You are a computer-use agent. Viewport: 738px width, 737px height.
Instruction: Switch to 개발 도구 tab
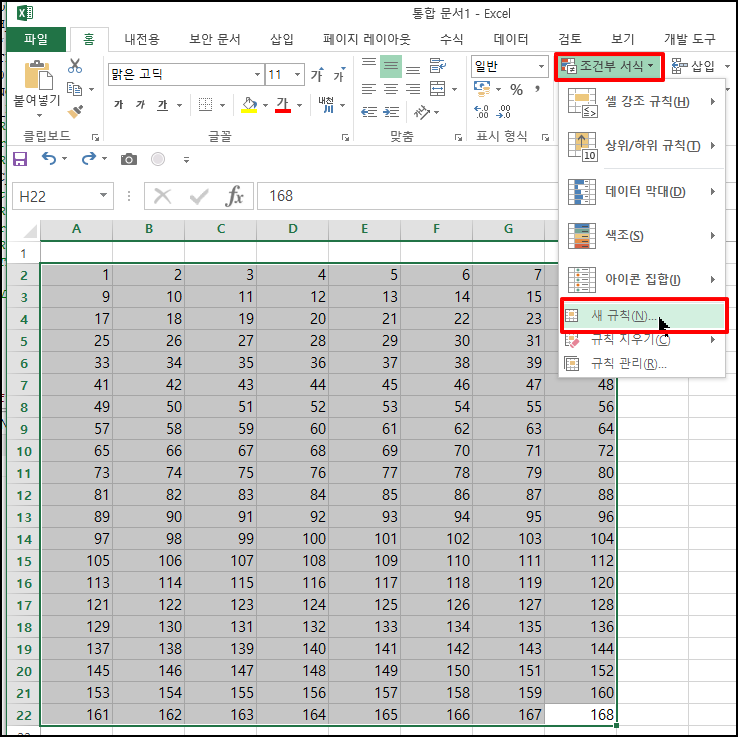point(690,40)
